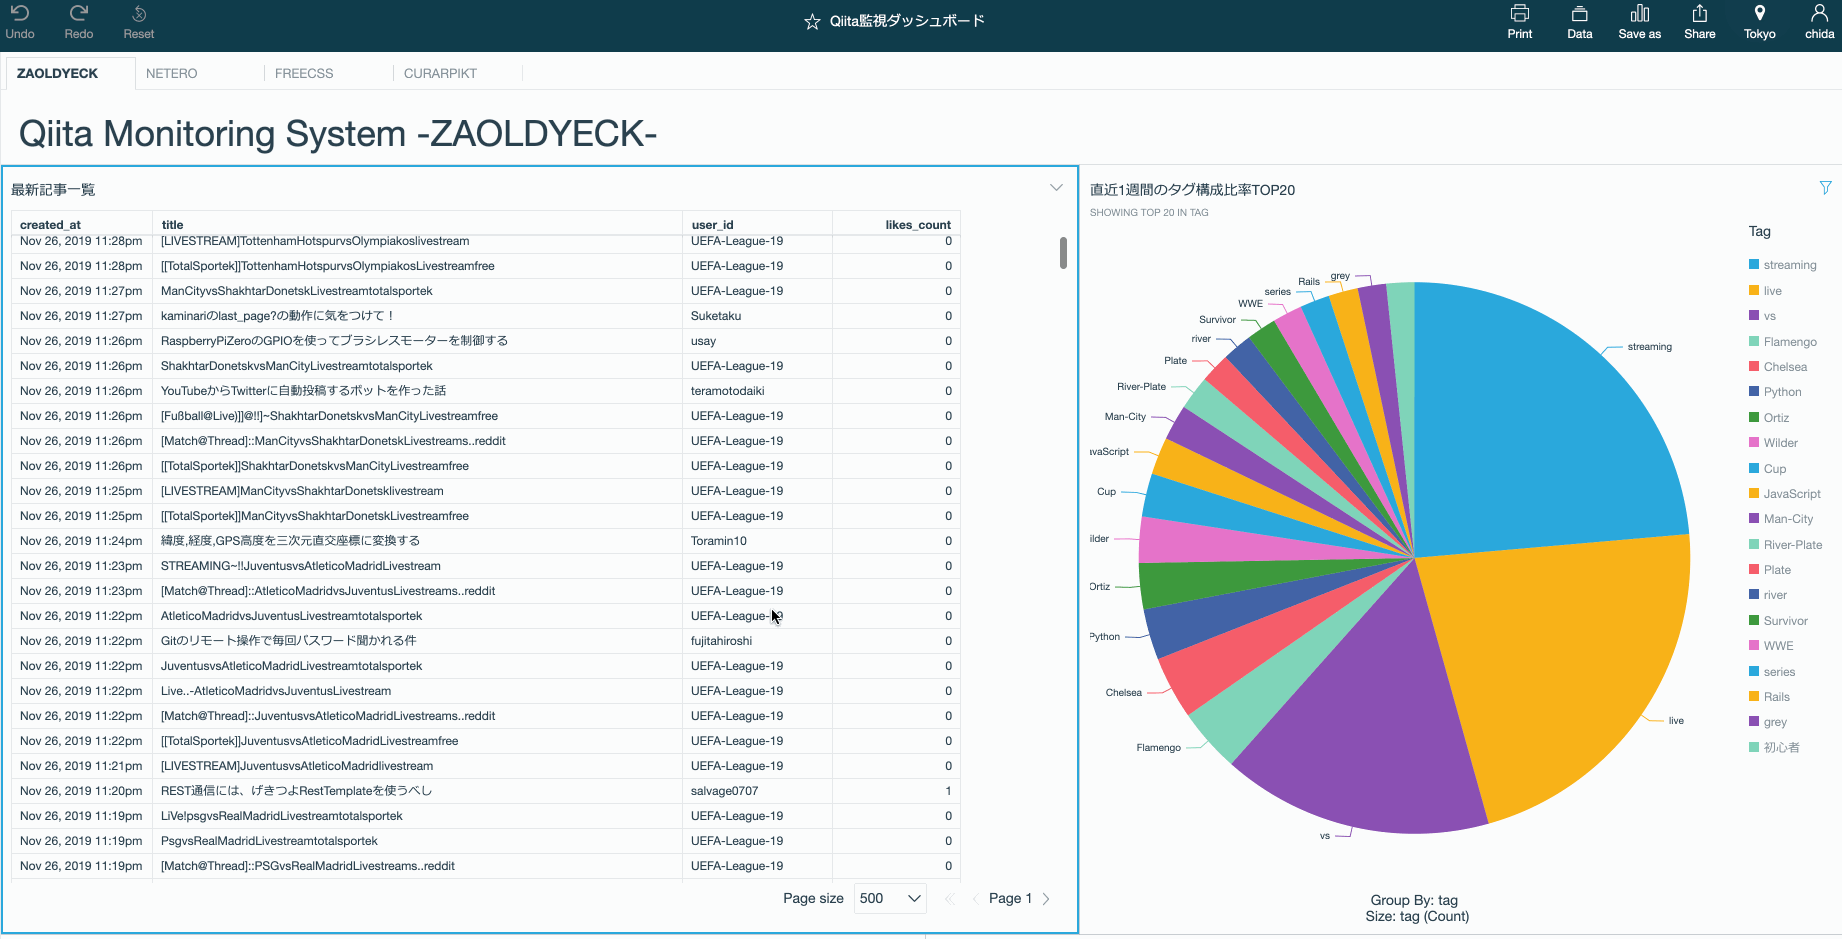1842x939 pixels.
Task: Click the table scrollbar in the article list
Action: pos(1062,253)
